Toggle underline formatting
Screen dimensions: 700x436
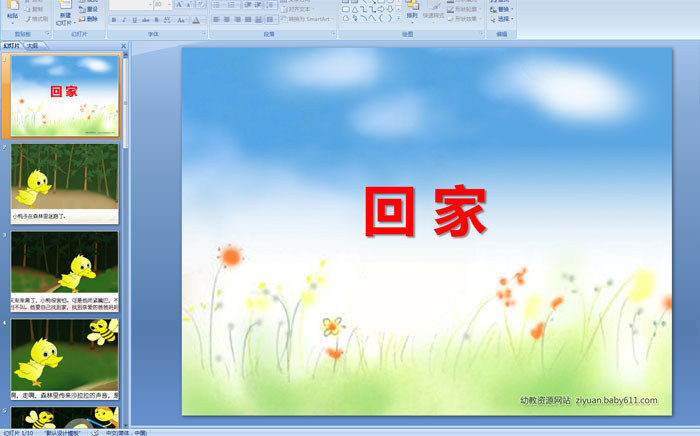(134, 20)
